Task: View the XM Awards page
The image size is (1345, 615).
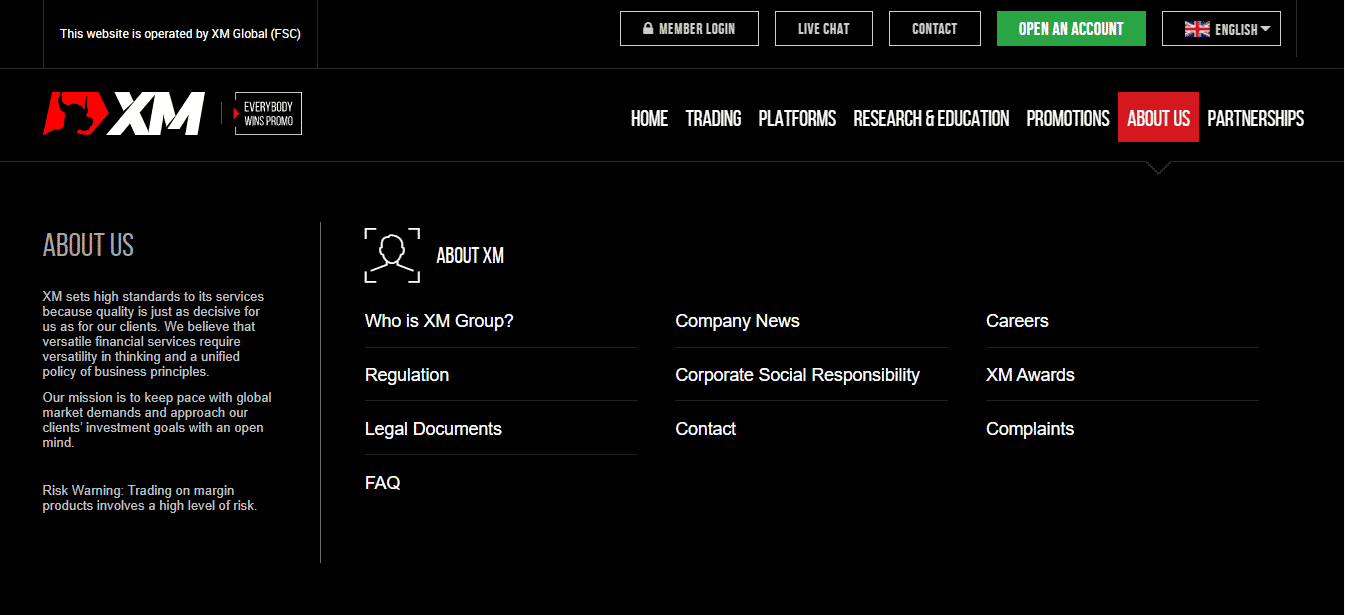Action: click(1030, 375)
